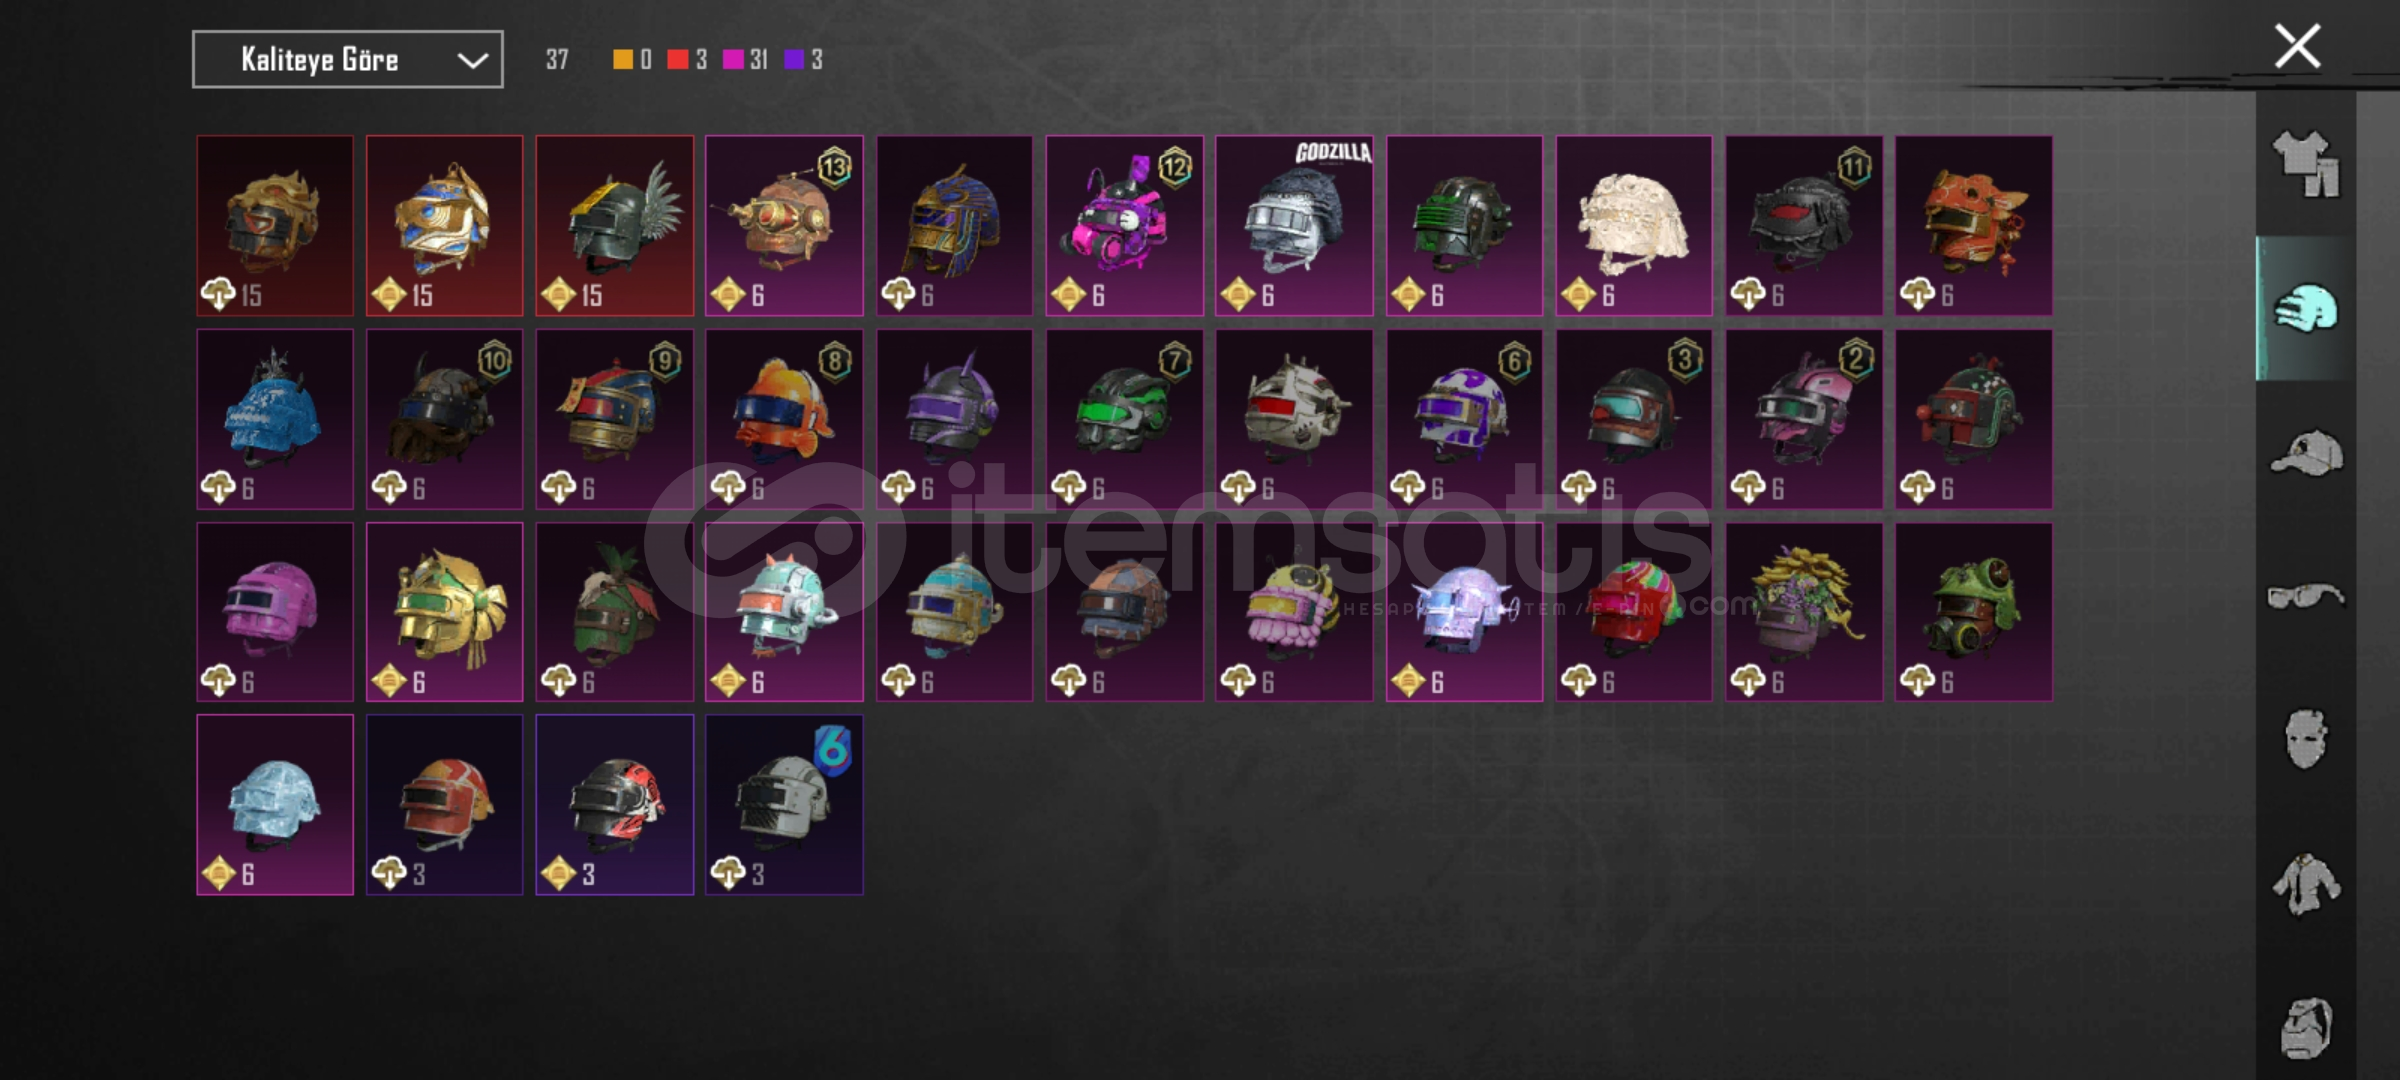Screen dimensions: 2400x1080
Task: Select the winged black helmet skin
Action: tap(614, 226)
